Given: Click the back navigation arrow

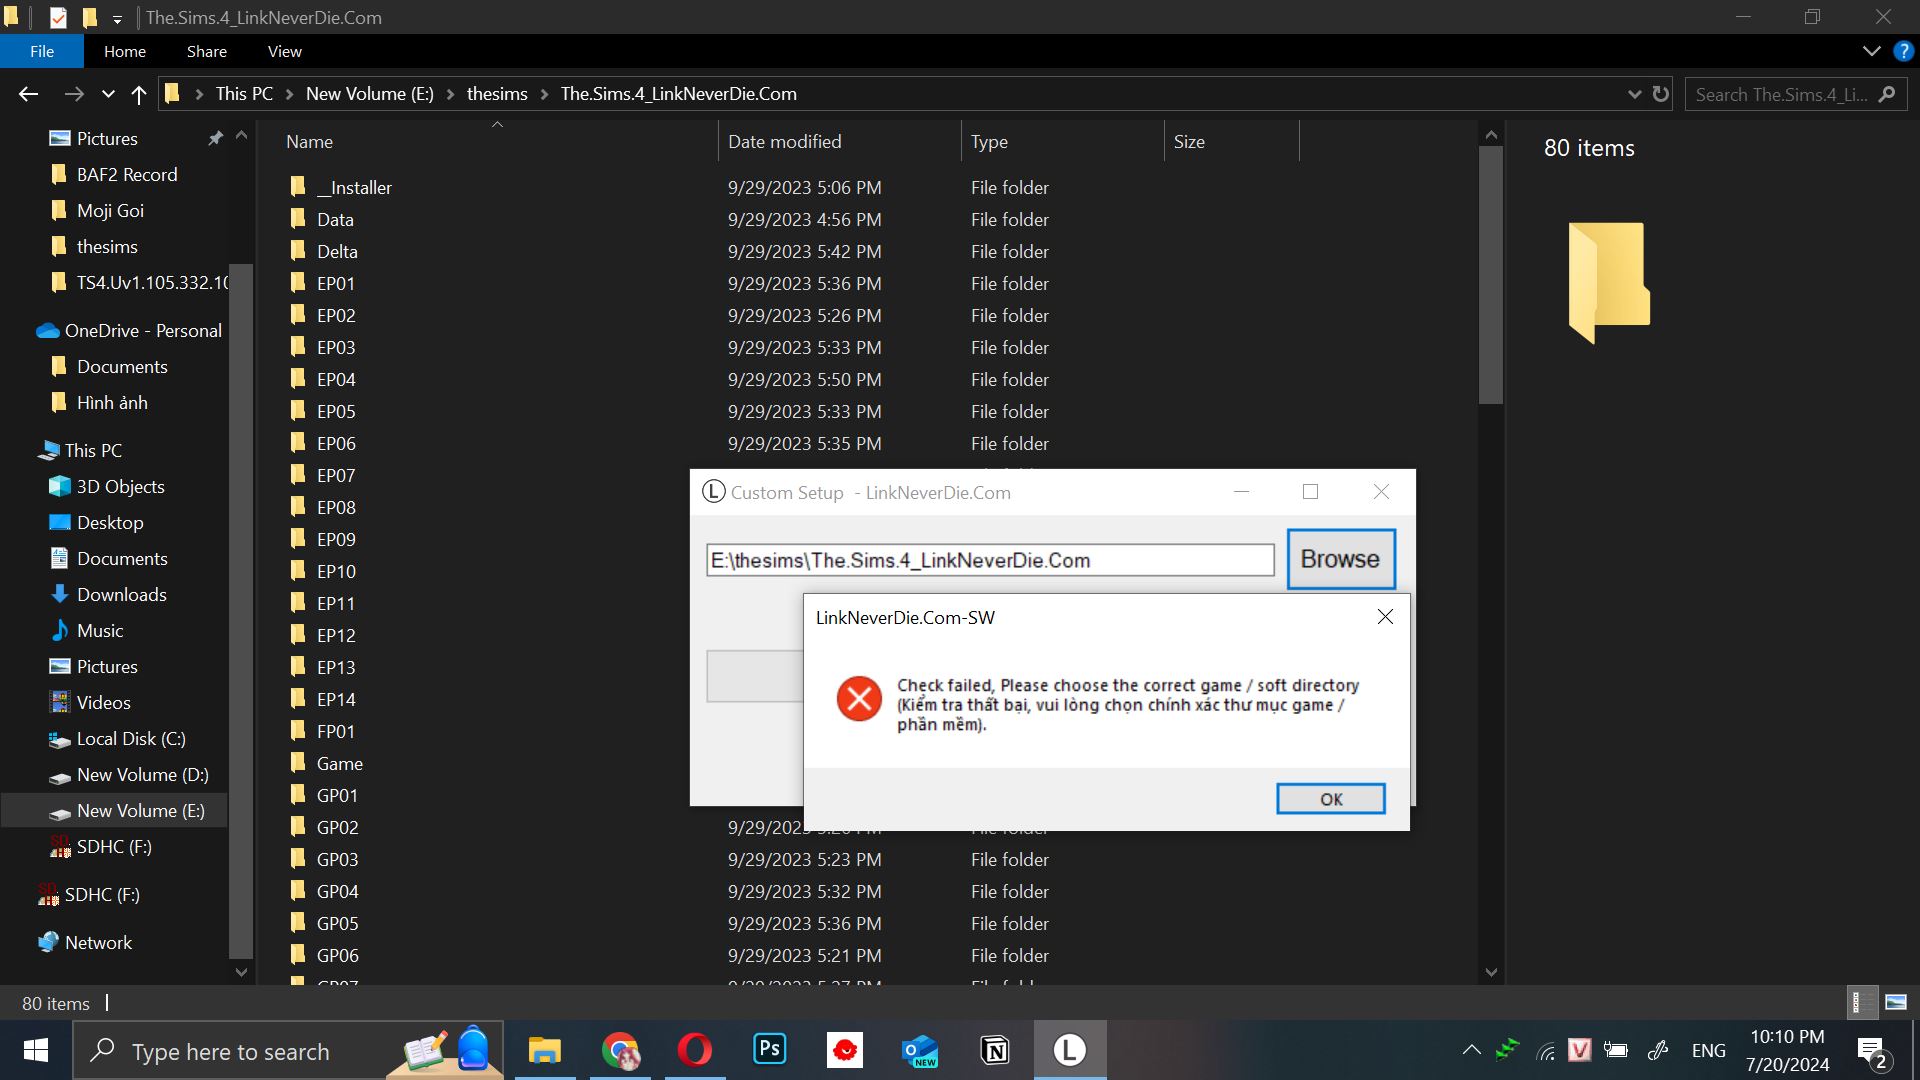Looking at the screenshot, I should coord(28,94).
